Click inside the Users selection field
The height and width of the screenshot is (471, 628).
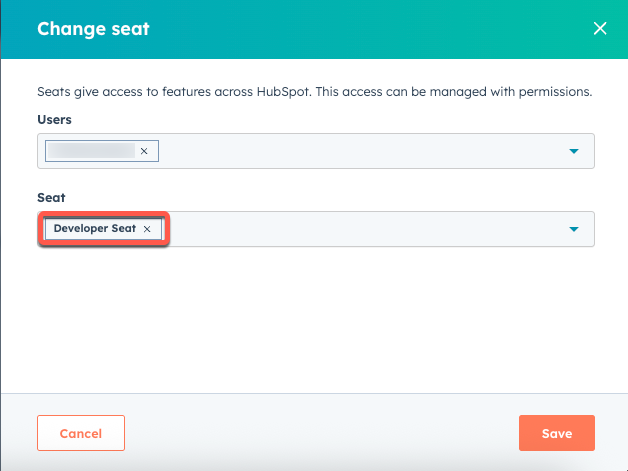click(x=316, y=151)
